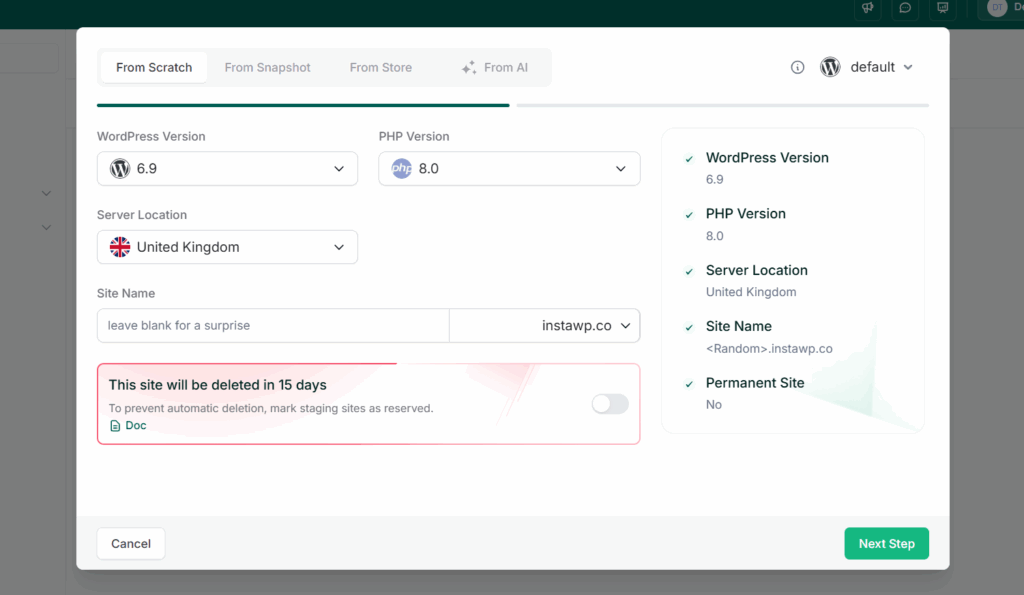Switch to the From Snapshot tab
The height and width of the screenshot is (595, 1024).
pos(267,67)
